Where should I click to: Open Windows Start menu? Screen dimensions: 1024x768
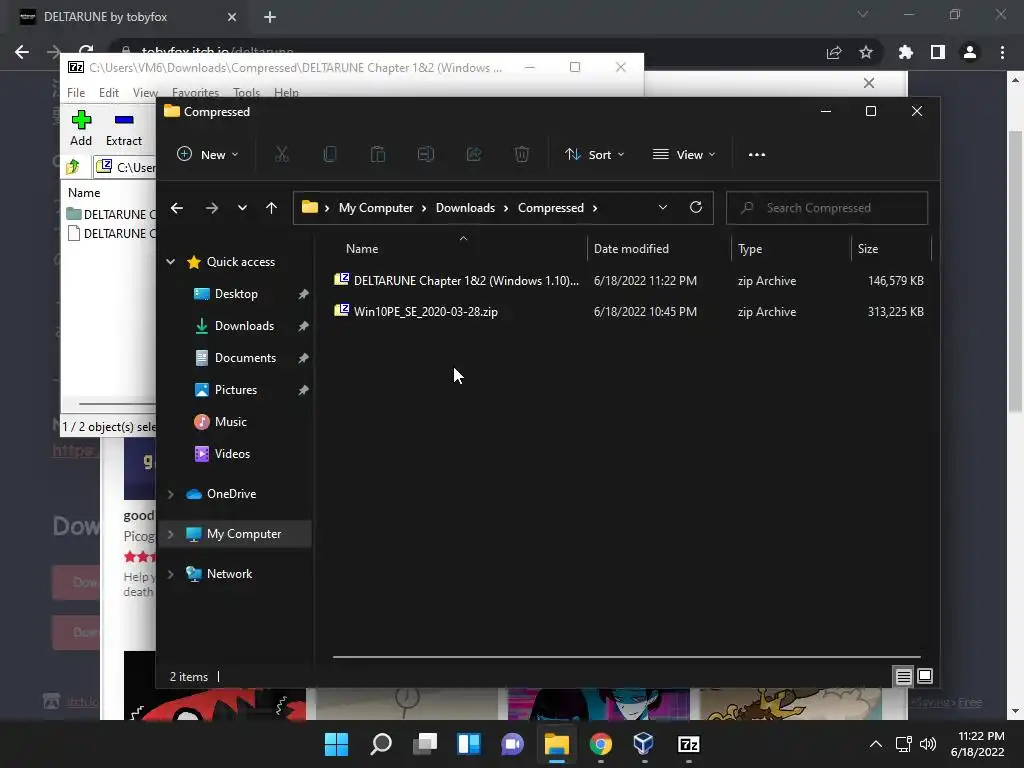[336, 744]
